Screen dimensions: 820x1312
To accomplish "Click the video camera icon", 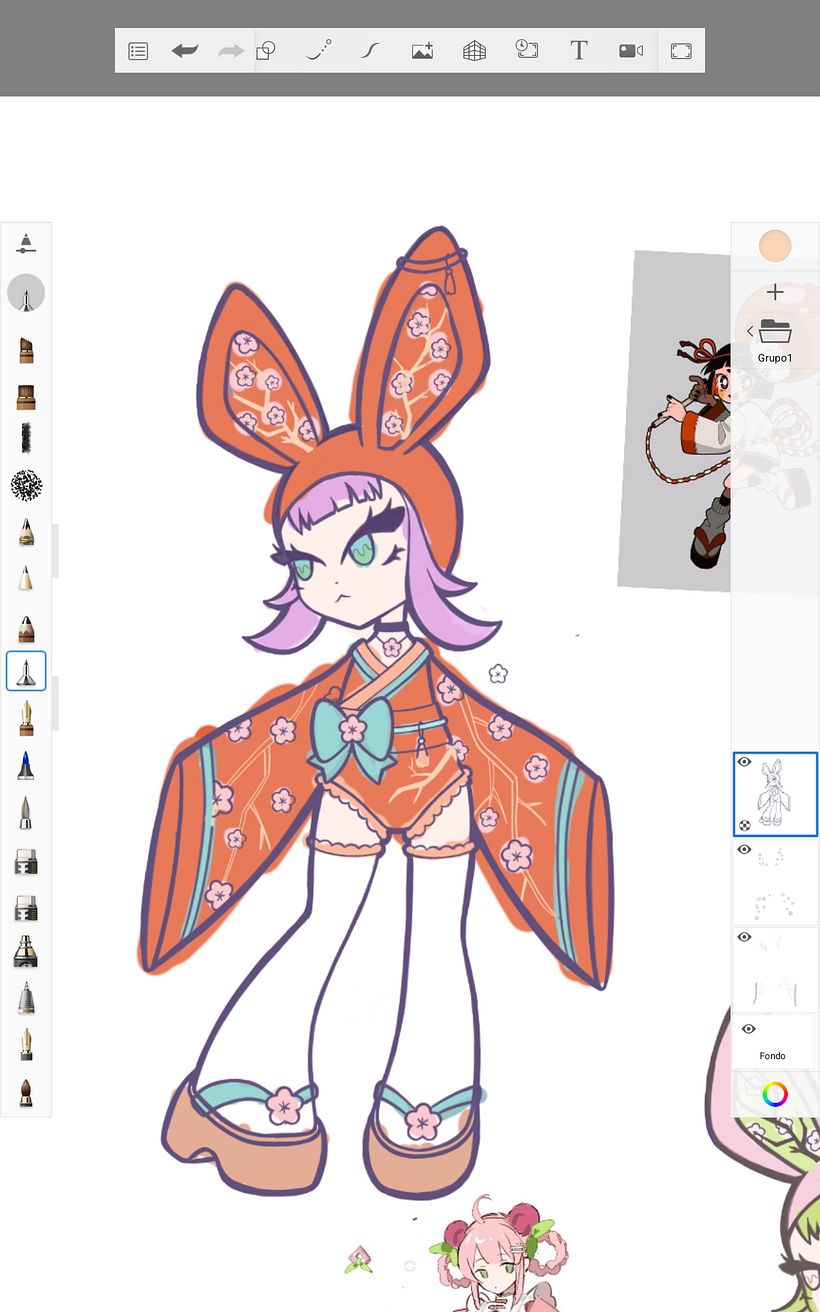I will [630, 50].
